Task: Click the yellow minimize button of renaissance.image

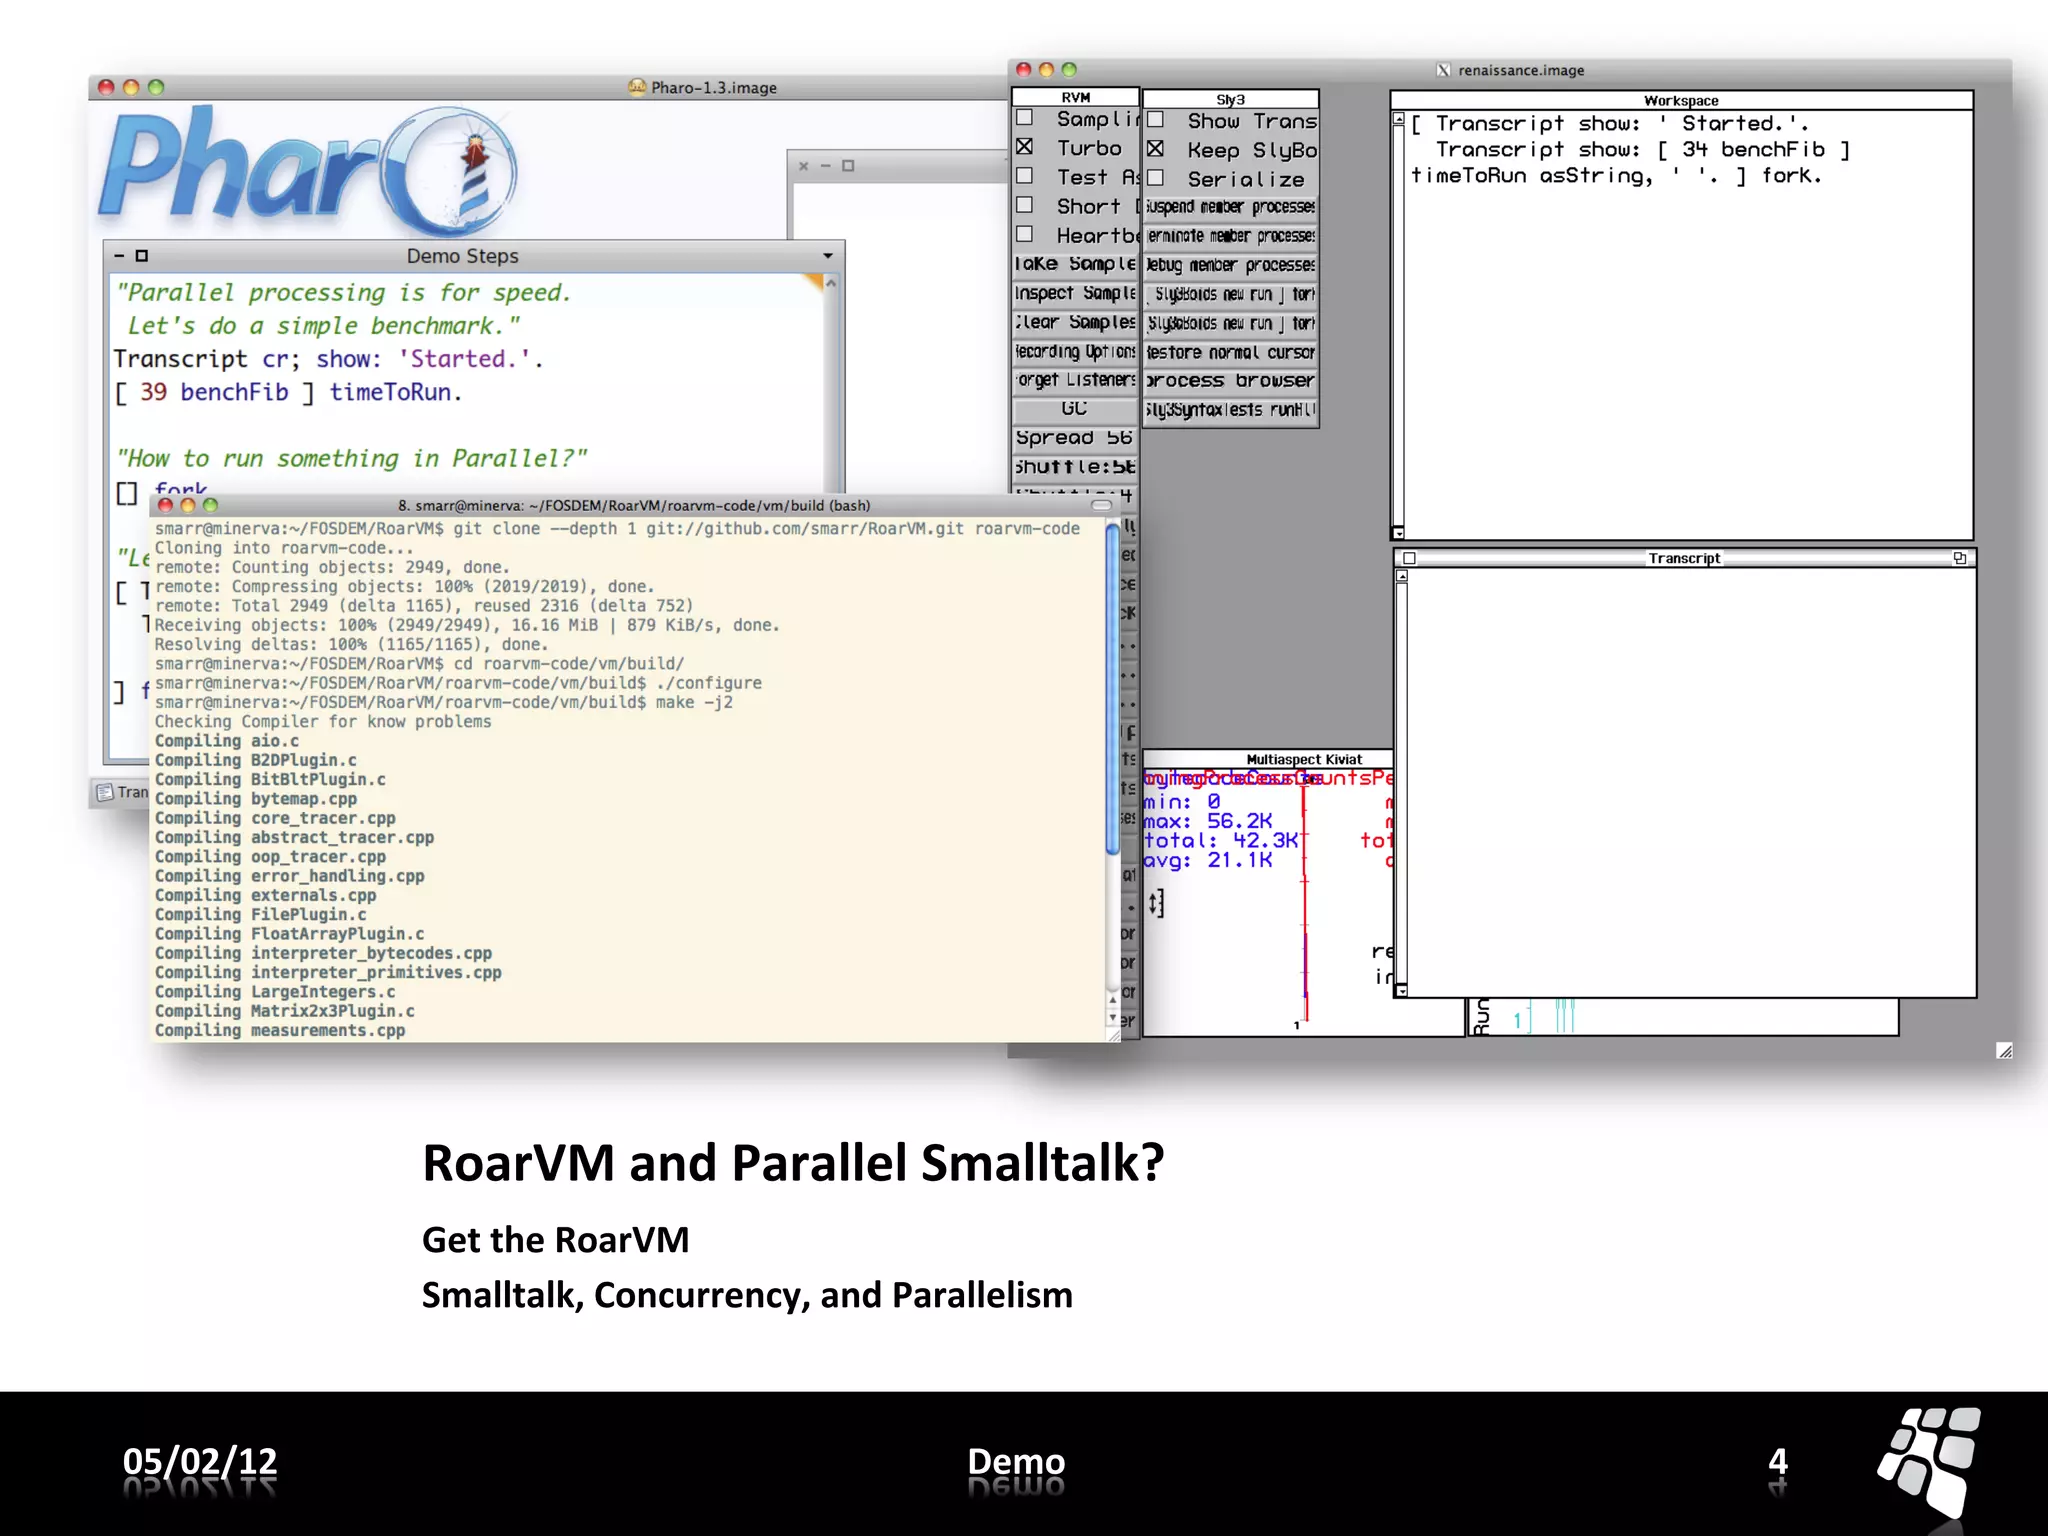Action: (x=1046, y=69)
